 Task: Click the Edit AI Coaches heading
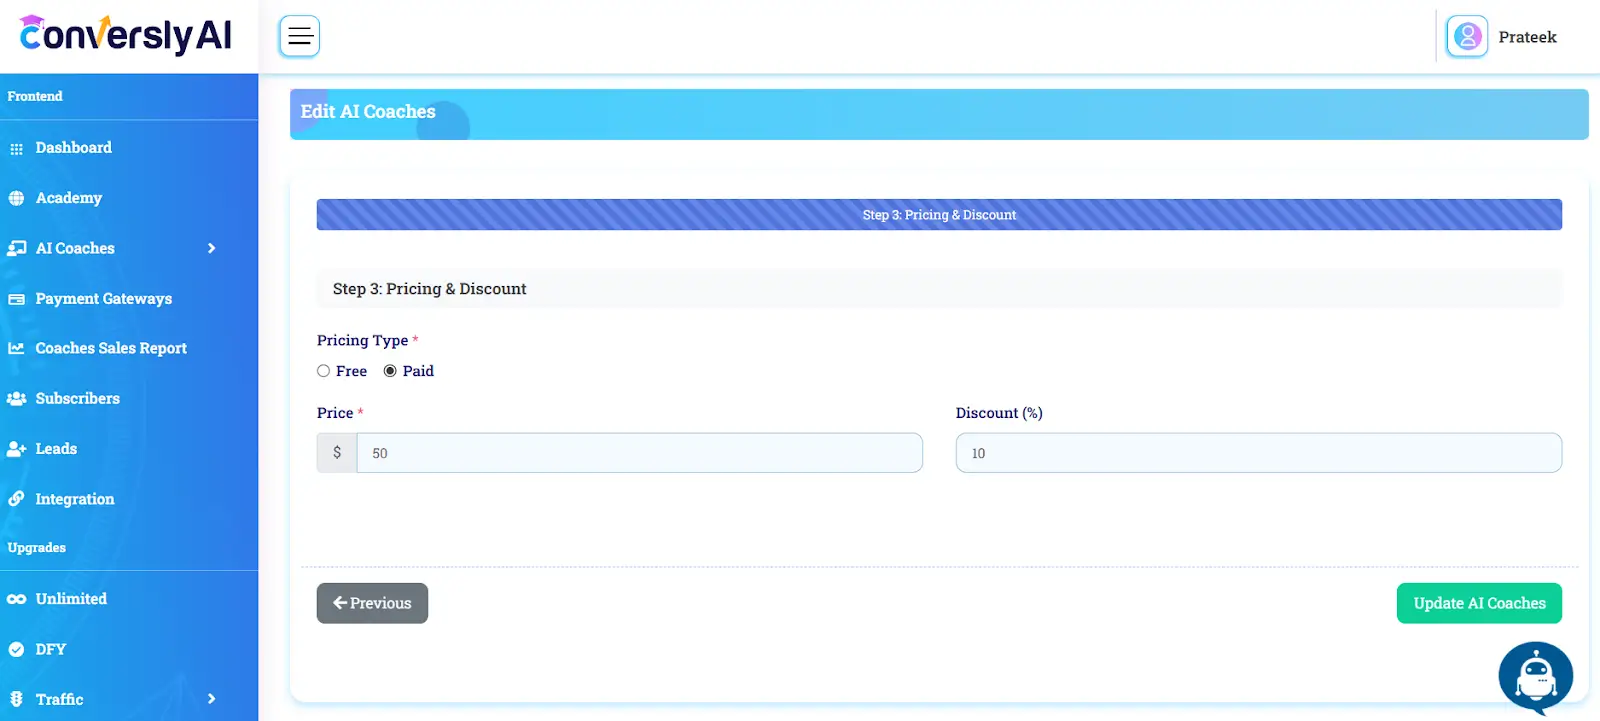(x=368, y=112)
